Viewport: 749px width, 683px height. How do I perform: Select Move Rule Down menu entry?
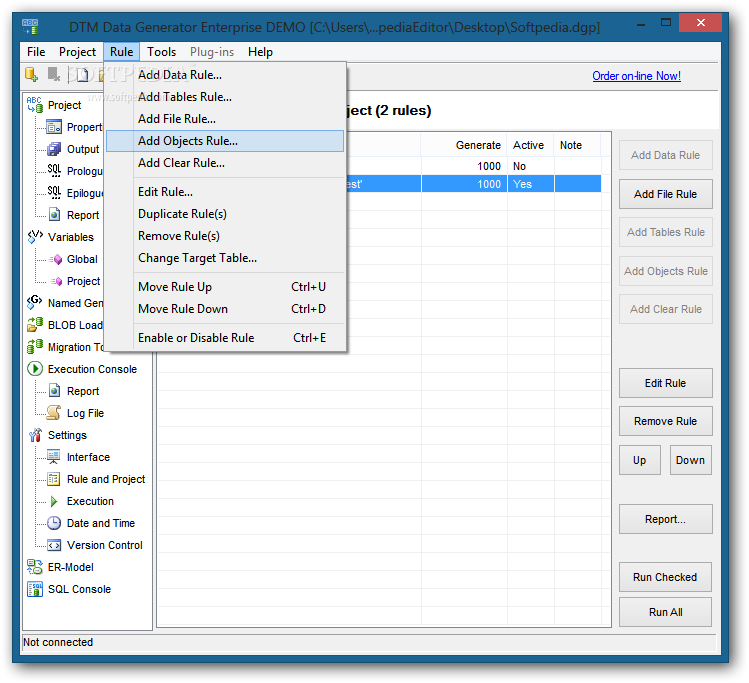(225, 309)
